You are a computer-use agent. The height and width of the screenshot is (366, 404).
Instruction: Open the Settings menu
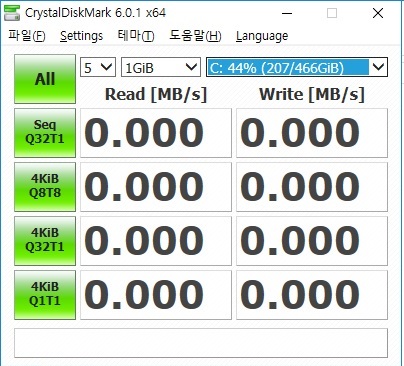pos(81,36)
